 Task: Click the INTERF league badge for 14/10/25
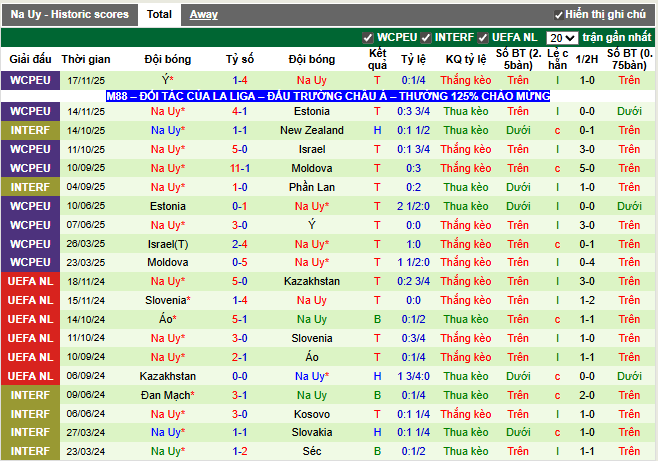point(30,130)
